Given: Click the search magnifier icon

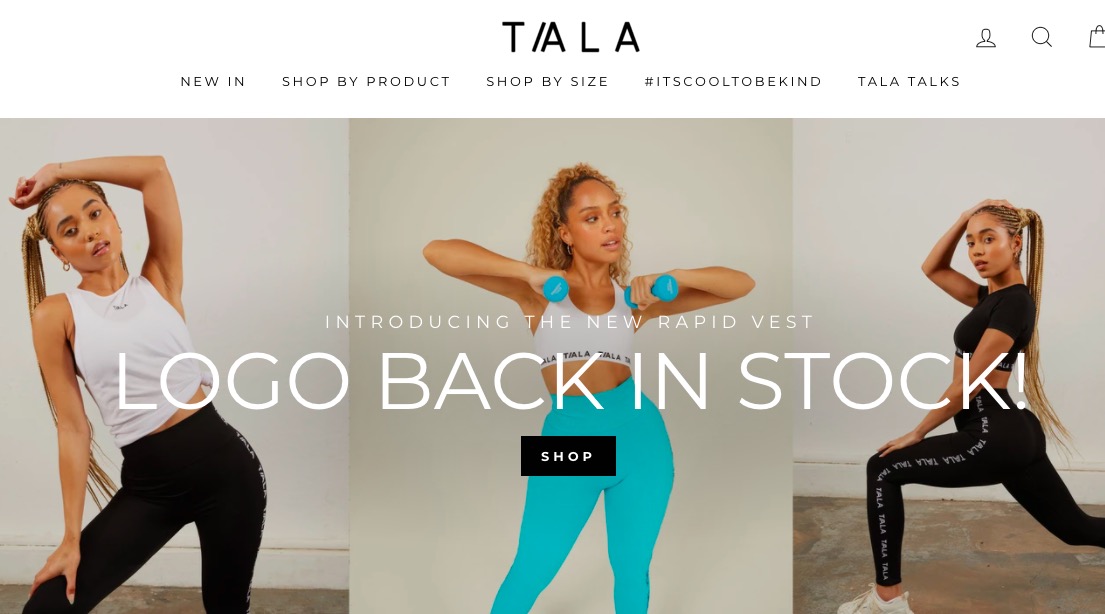Looking at the screenshot, I should (x=1042, y=37).
